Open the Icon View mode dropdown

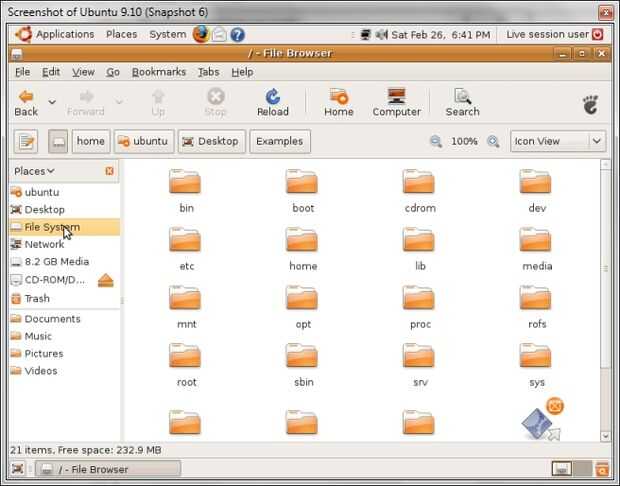558,141
